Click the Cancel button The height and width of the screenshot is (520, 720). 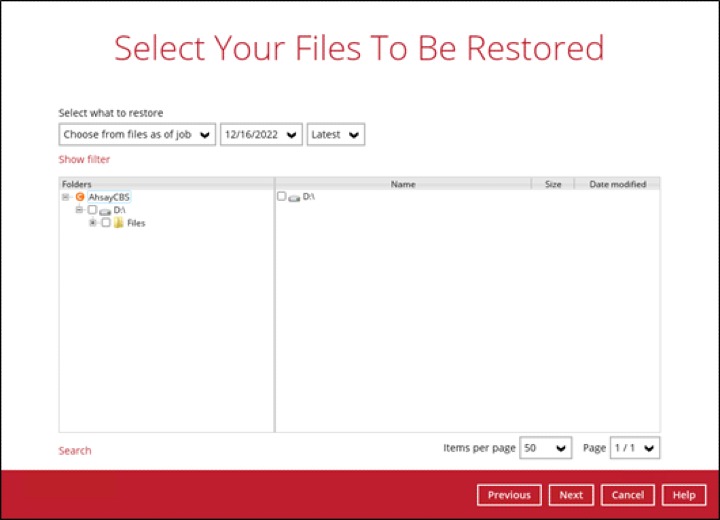[628, 495]
